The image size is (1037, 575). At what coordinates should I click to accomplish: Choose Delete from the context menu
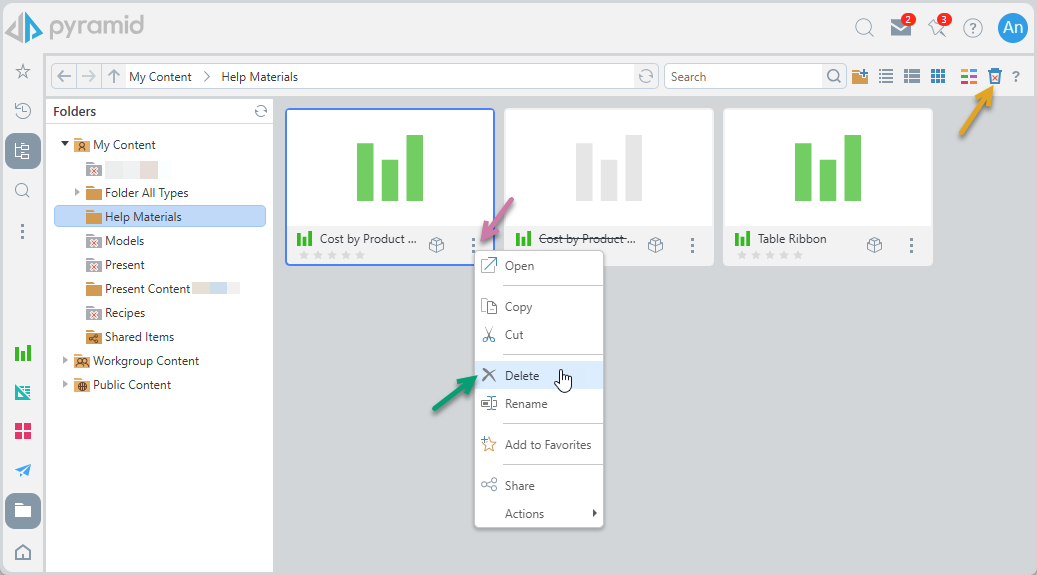click(x=522, y=376)
